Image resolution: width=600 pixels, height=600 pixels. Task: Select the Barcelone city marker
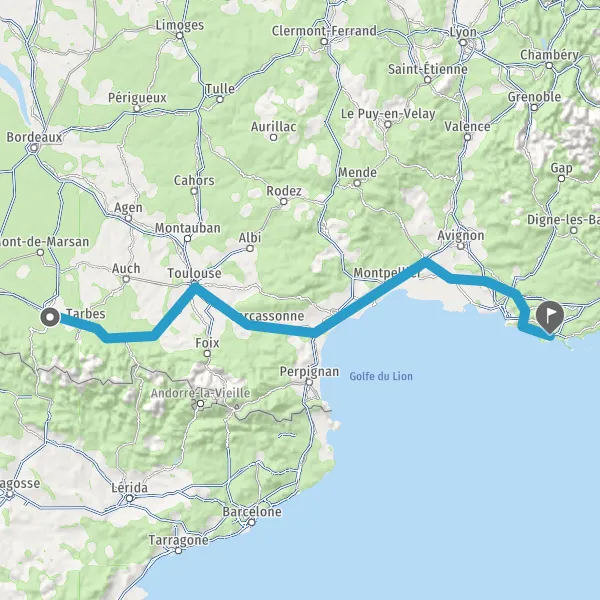[251, 522]
